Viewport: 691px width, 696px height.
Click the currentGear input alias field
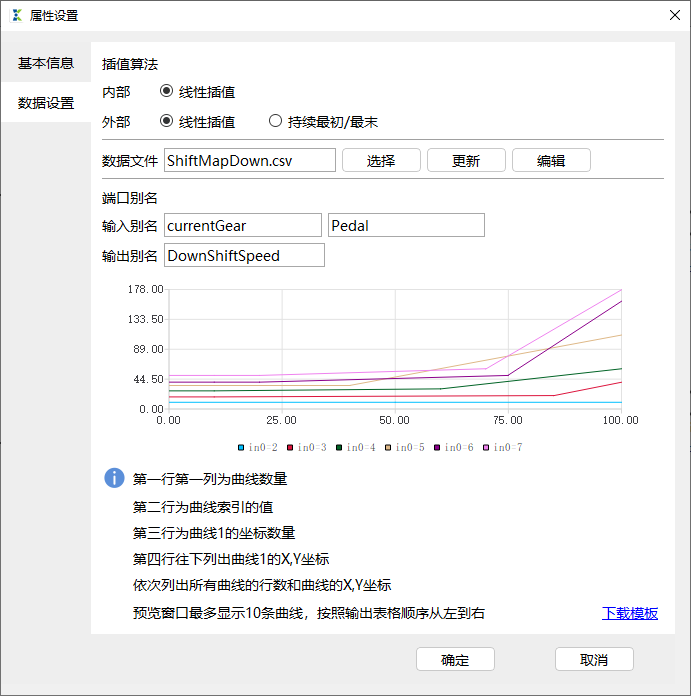click(x=243, y=225)
